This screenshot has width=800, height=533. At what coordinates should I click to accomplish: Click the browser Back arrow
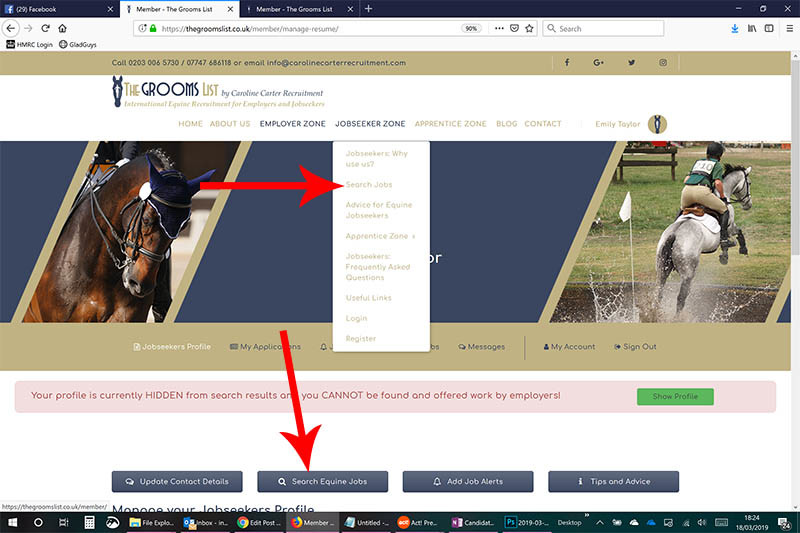click(x=11, y=28)
